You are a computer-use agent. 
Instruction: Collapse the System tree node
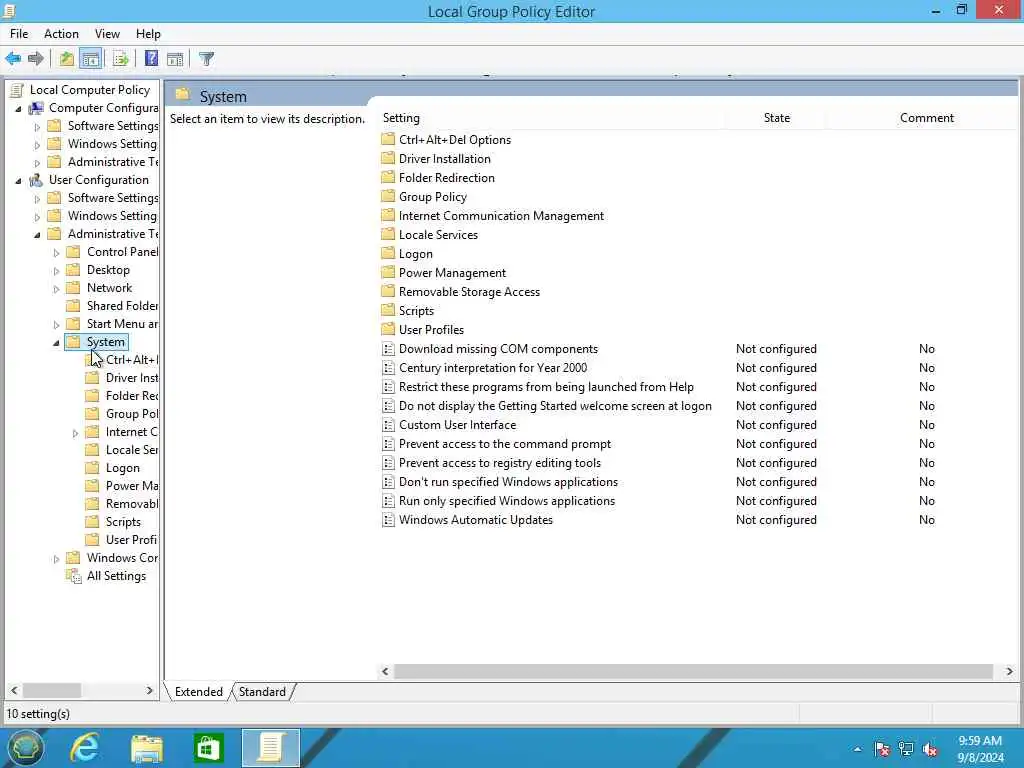coord(56,342)
